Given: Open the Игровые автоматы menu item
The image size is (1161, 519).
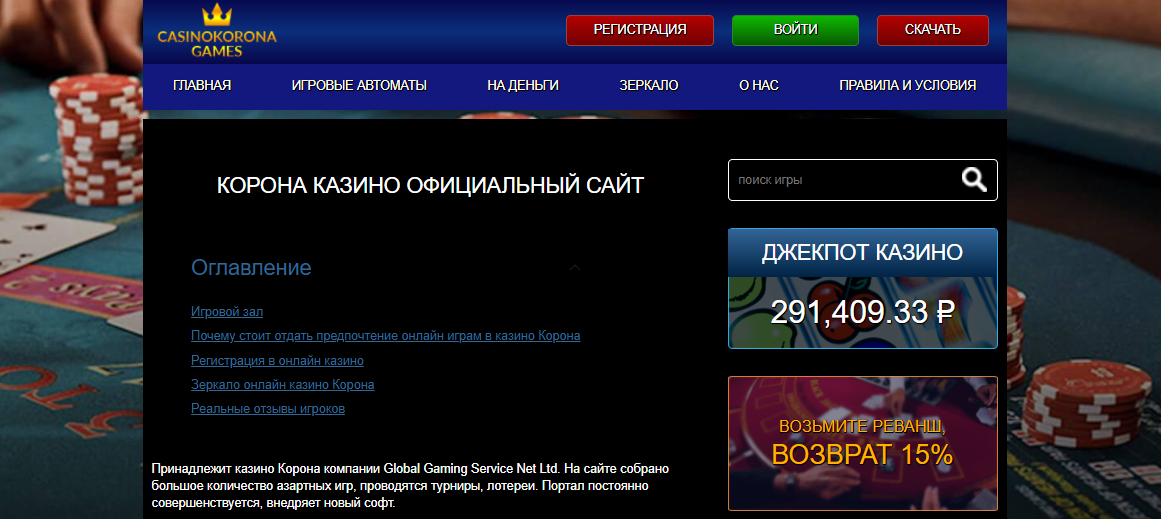Looking at the screenshot, I should 359,85.
